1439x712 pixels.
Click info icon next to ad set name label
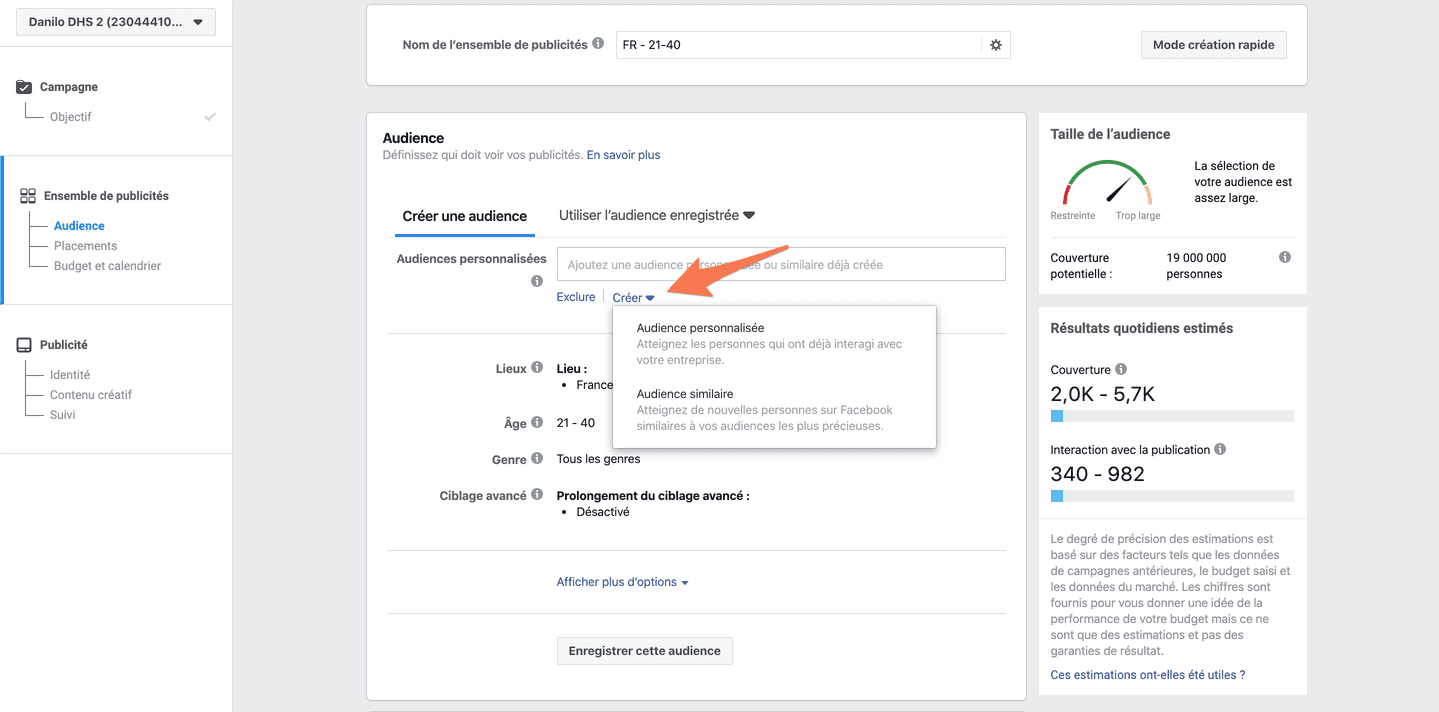click(598, 44)
